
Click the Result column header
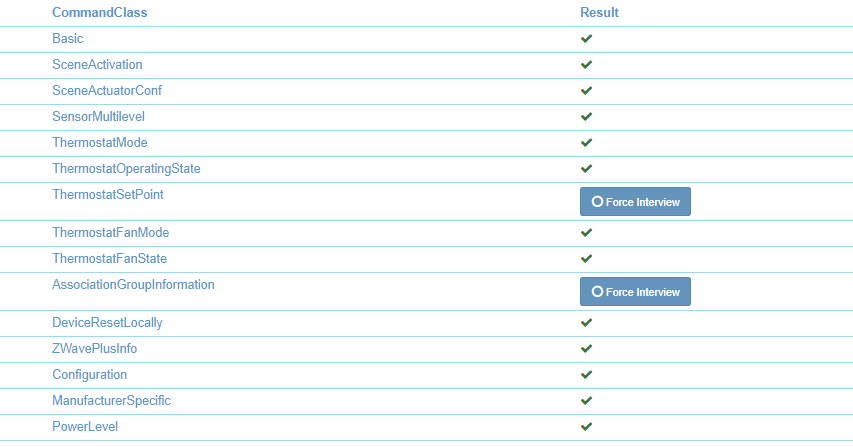[x=599, y=13]
